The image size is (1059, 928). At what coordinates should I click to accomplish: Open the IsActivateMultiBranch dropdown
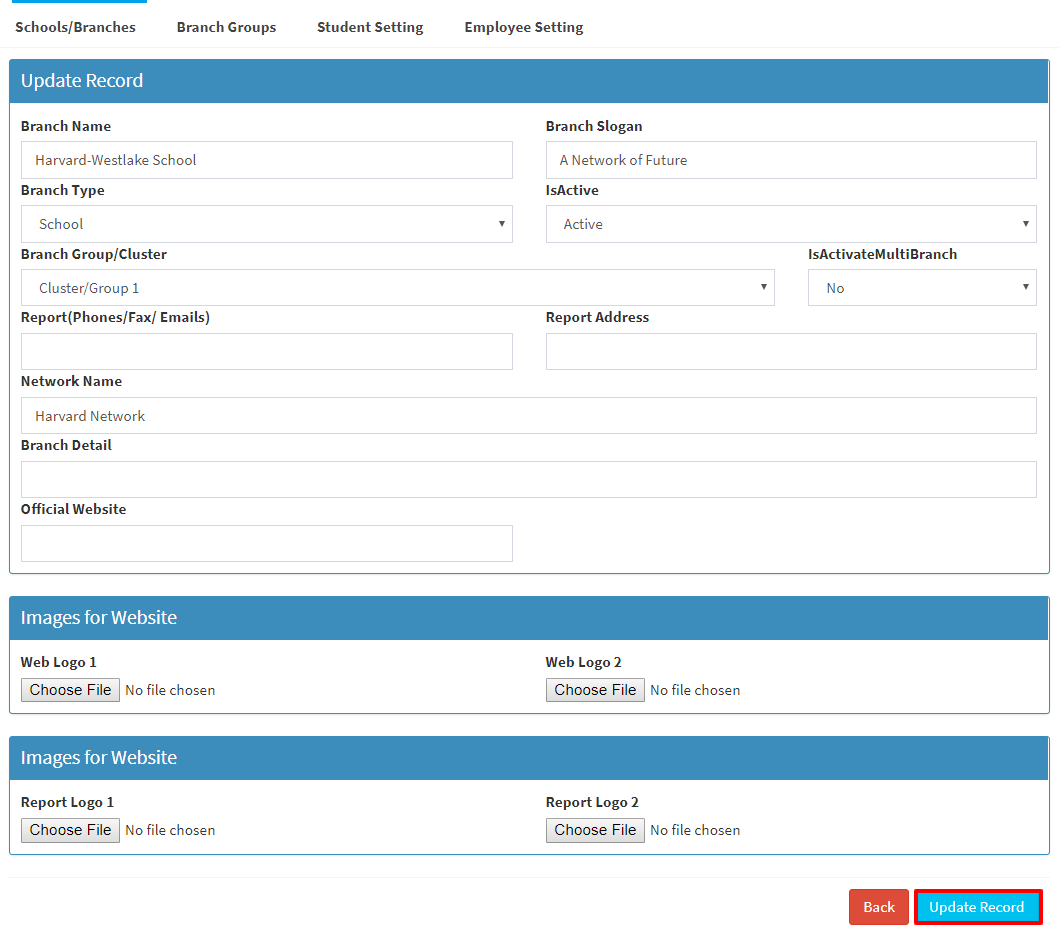[922, 288]
